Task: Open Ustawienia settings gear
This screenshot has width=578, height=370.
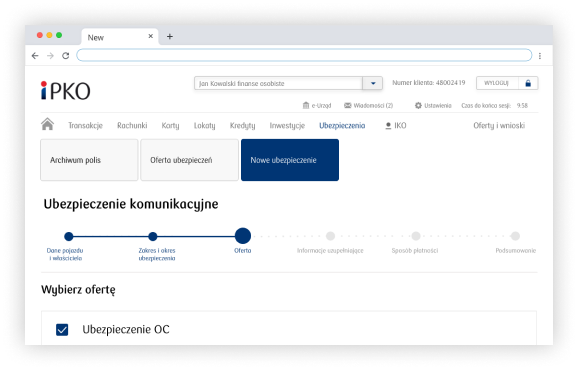Action: pos(433,105)
